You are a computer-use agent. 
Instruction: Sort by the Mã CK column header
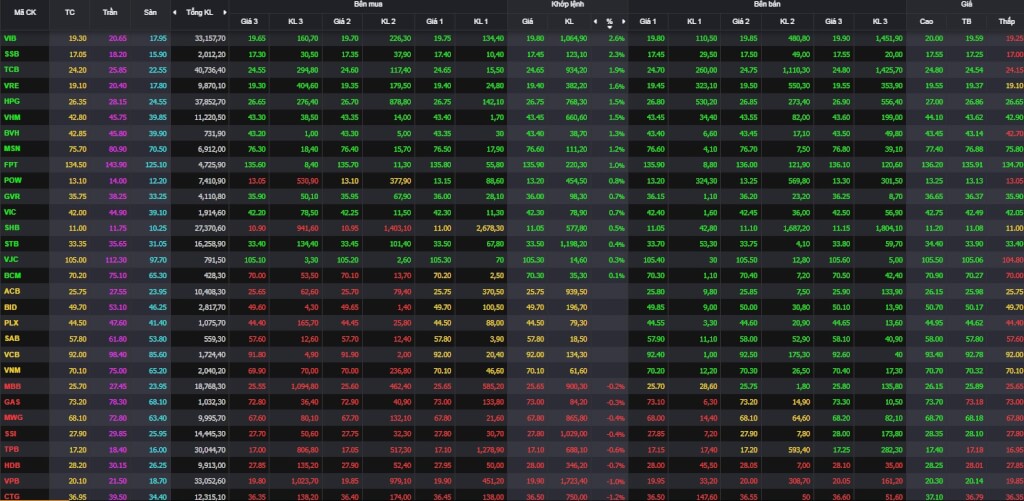[x=25, y=12]
